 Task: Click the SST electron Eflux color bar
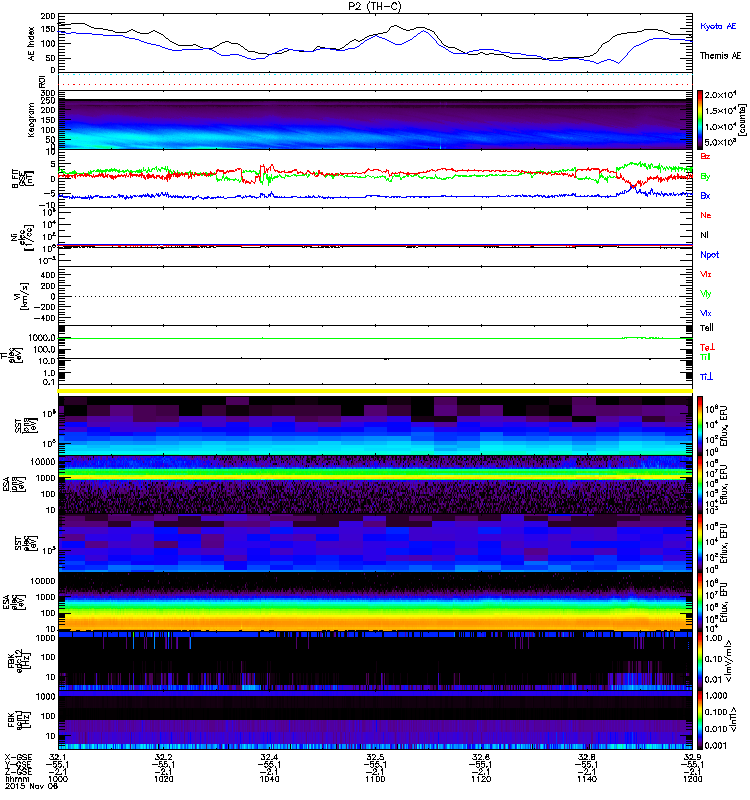700,543
